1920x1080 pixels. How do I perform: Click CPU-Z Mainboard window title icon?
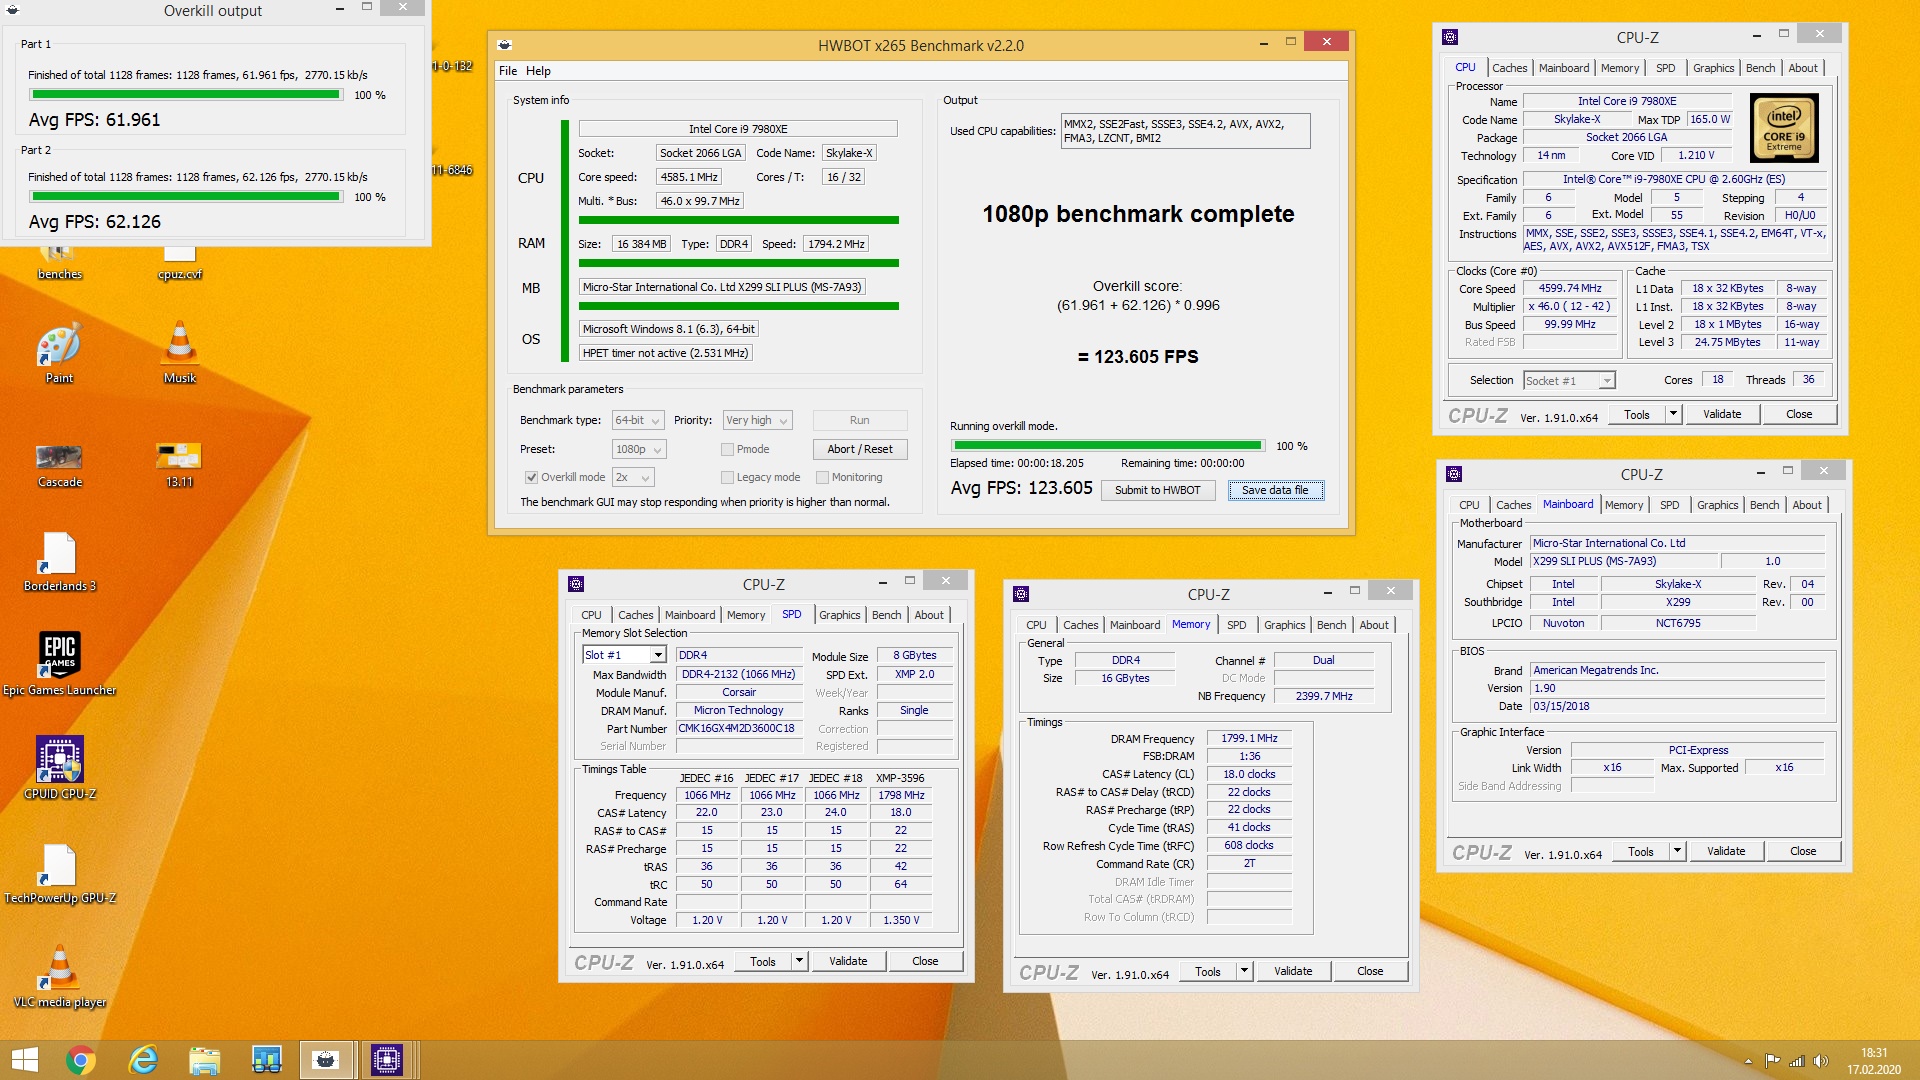1454,474
